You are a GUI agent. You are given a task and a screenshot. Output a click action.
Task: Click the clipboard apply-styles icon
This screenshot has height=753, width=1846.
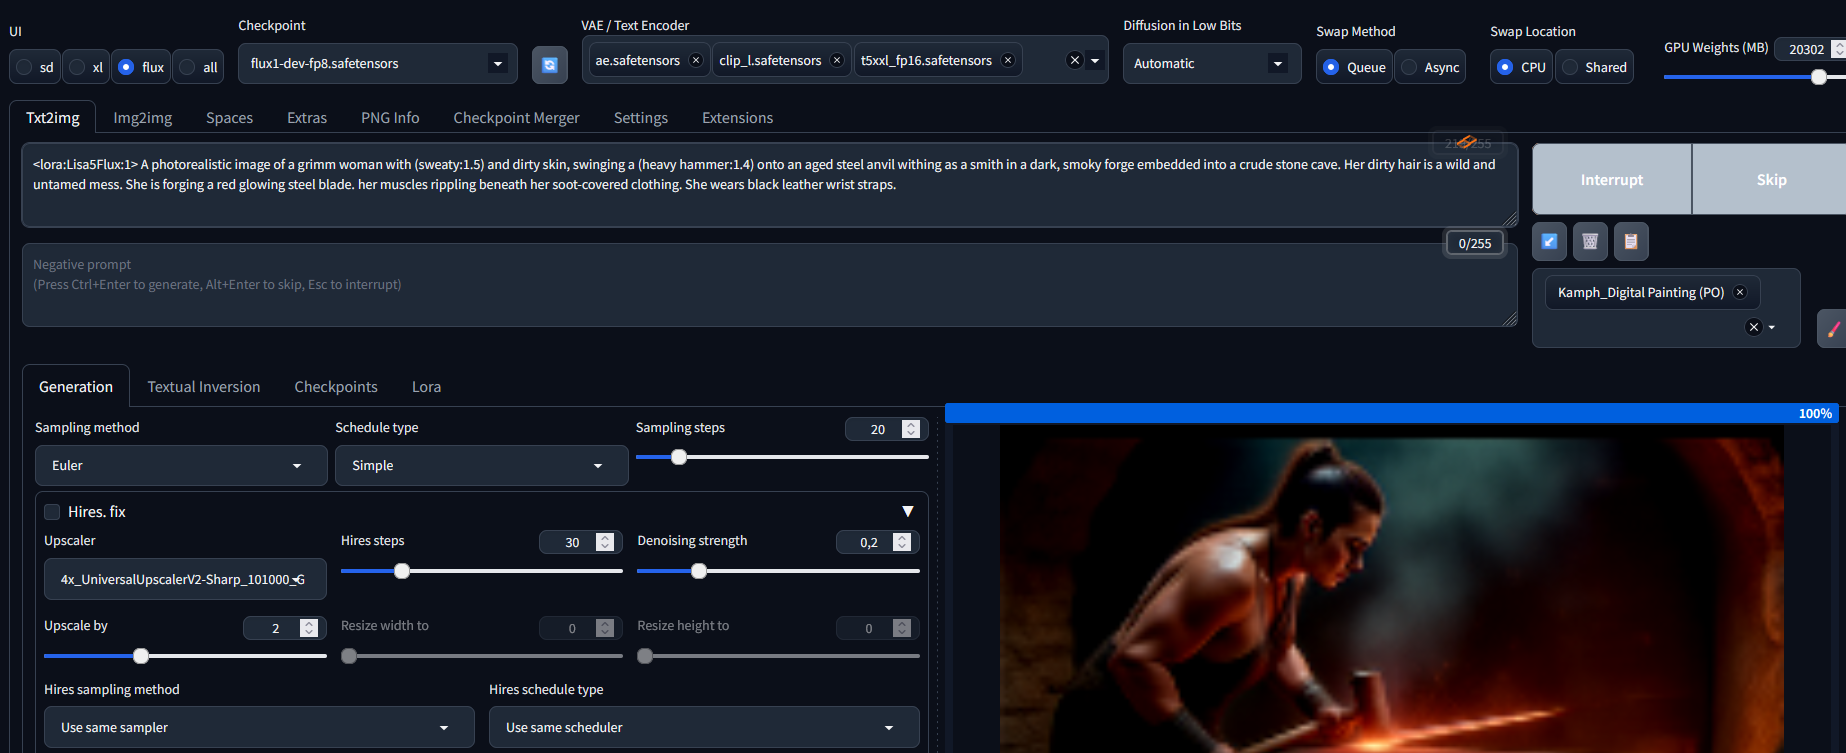[x=1631, y=241]
